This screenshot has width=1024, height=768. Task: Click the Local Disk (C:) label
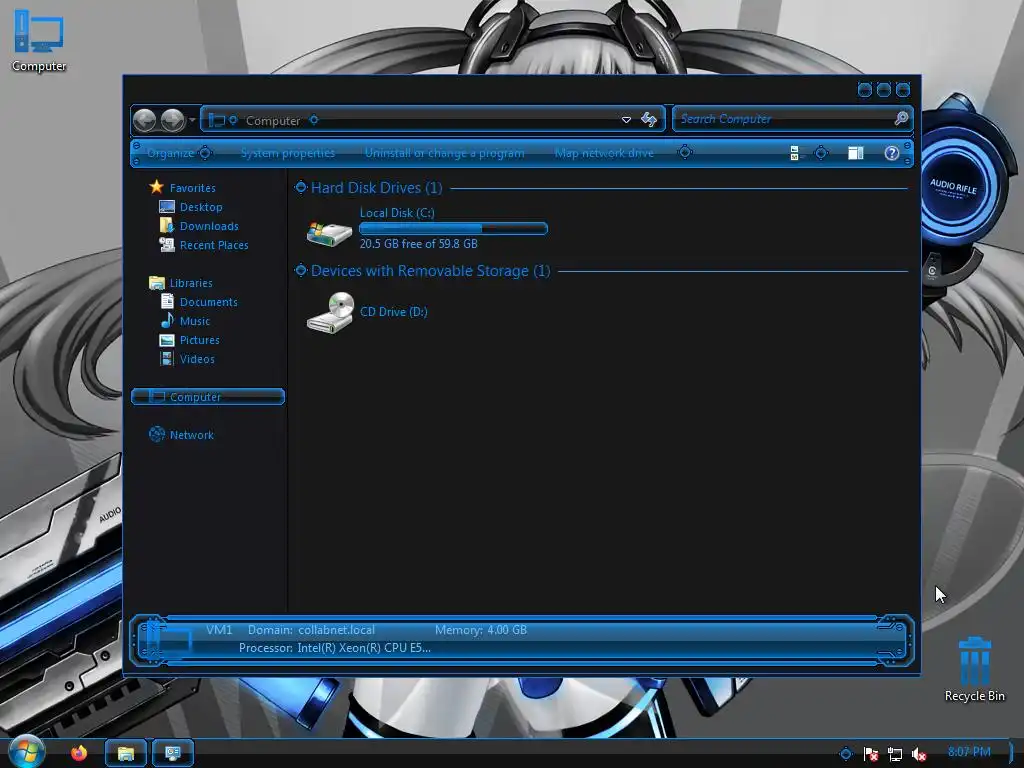[397, 212]
